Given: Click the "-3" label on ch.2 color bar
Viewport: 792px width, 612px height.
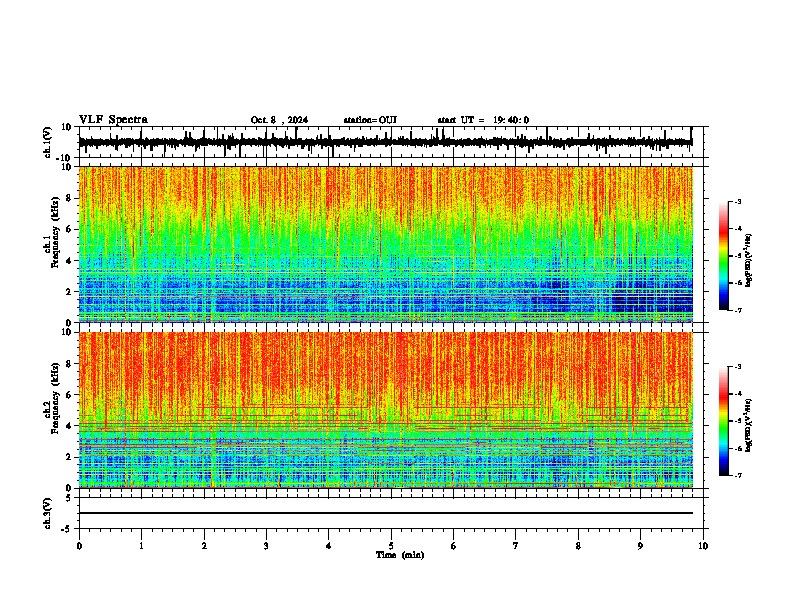Looking at the screenshot, I should [x=738, y=367].
